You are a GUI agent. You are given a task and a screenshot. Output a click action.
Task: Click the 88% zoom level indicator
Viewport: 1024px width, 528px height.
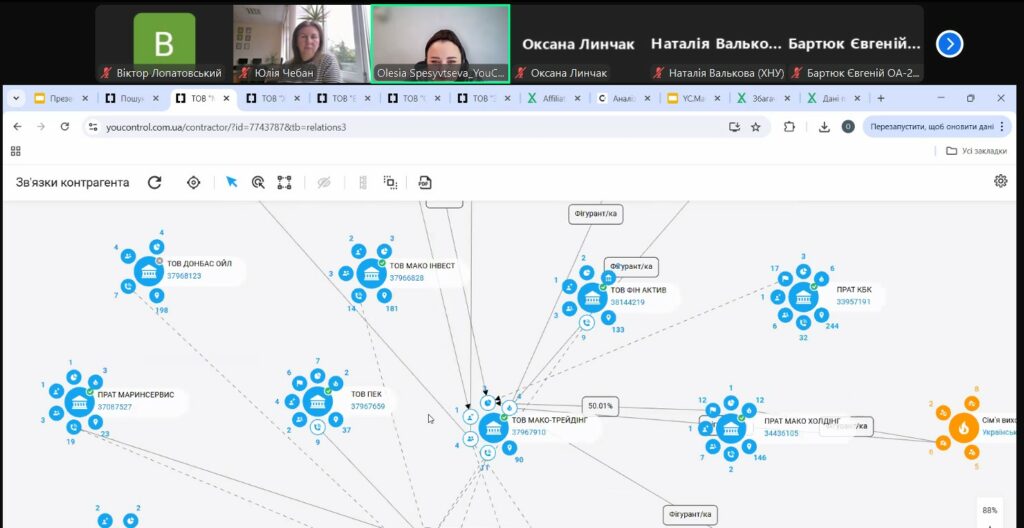click(989, 510)
